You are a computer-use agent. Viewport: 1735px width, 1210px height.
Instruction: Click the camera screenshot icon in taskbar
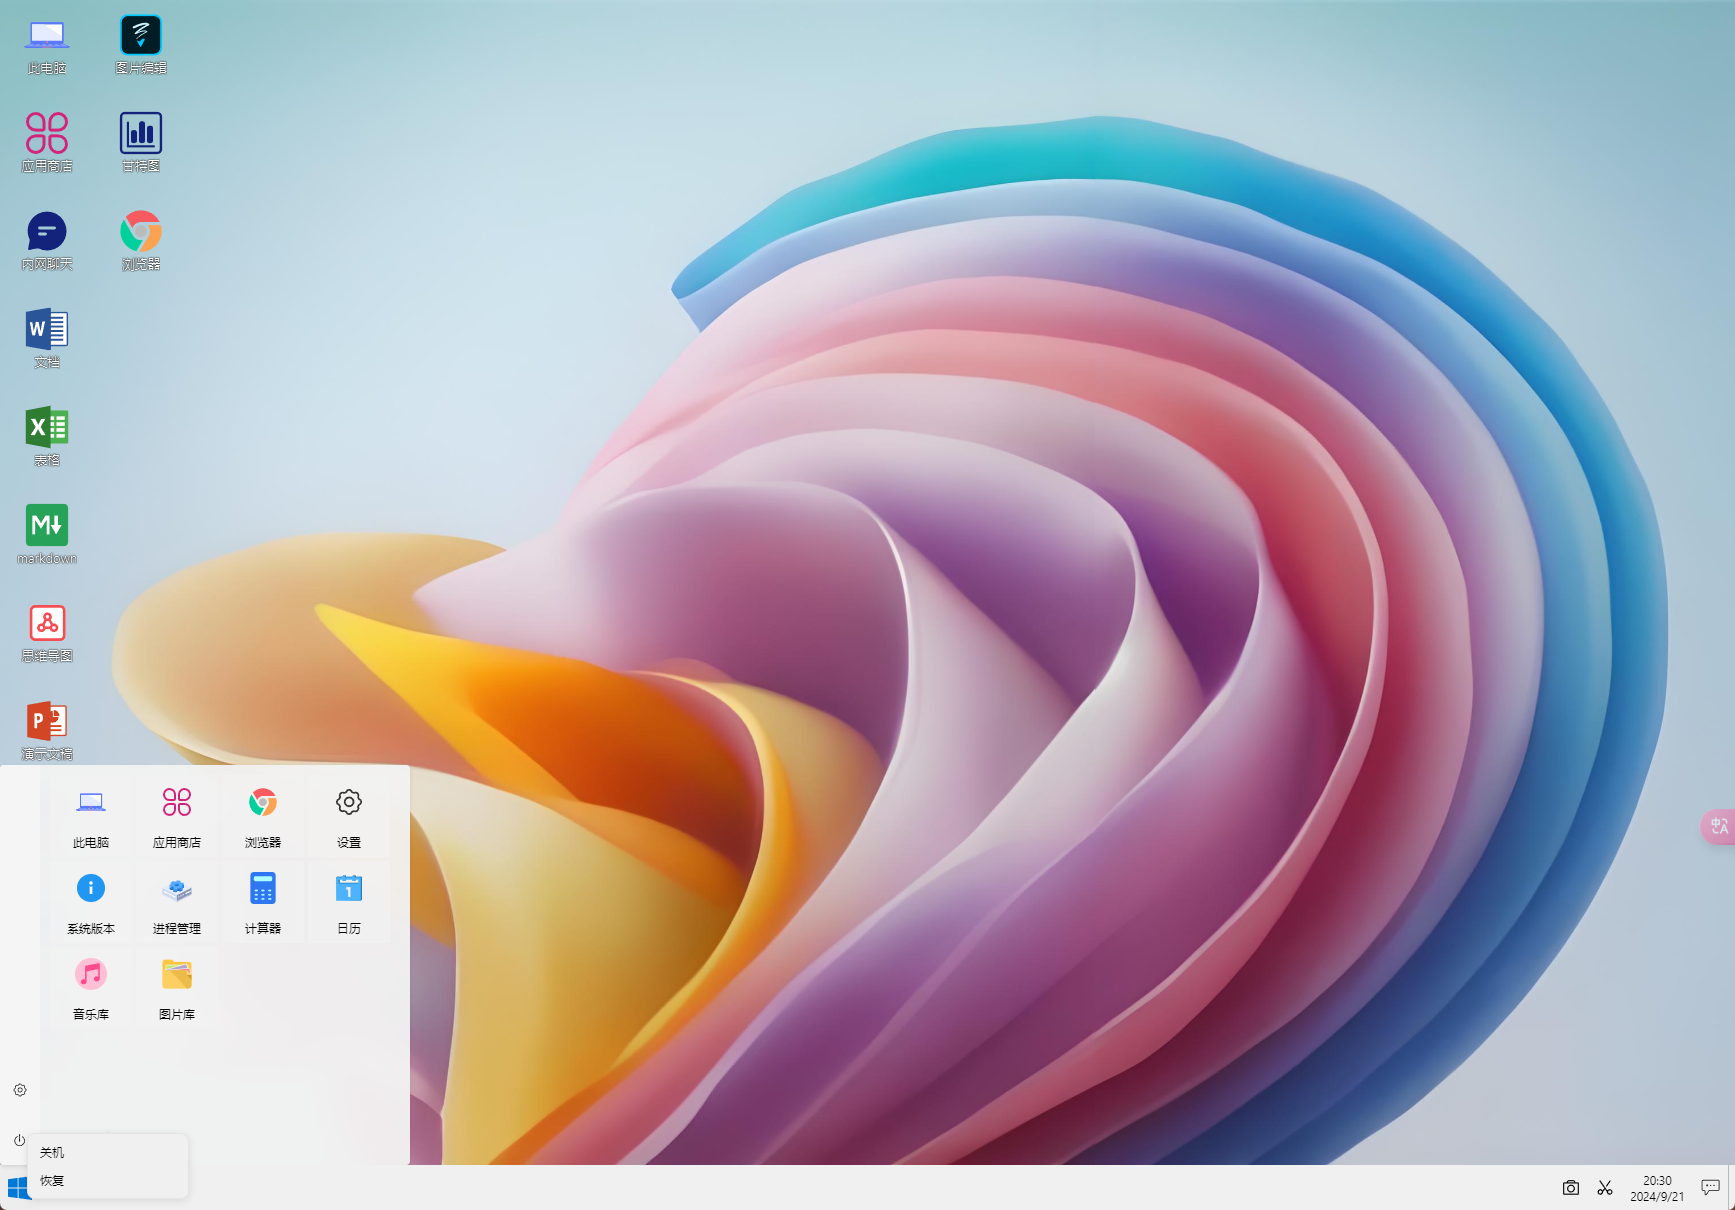point(1571,1188)
